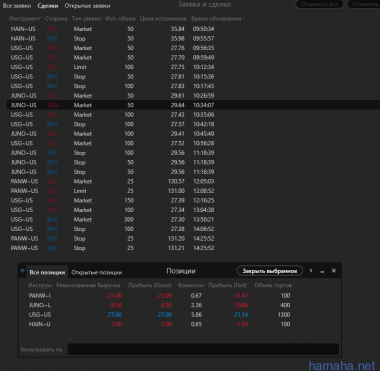Select the Все позиции tab
The height and width of the screenshot is (371, 380).
pyautogui.click(x=47, y=272)
